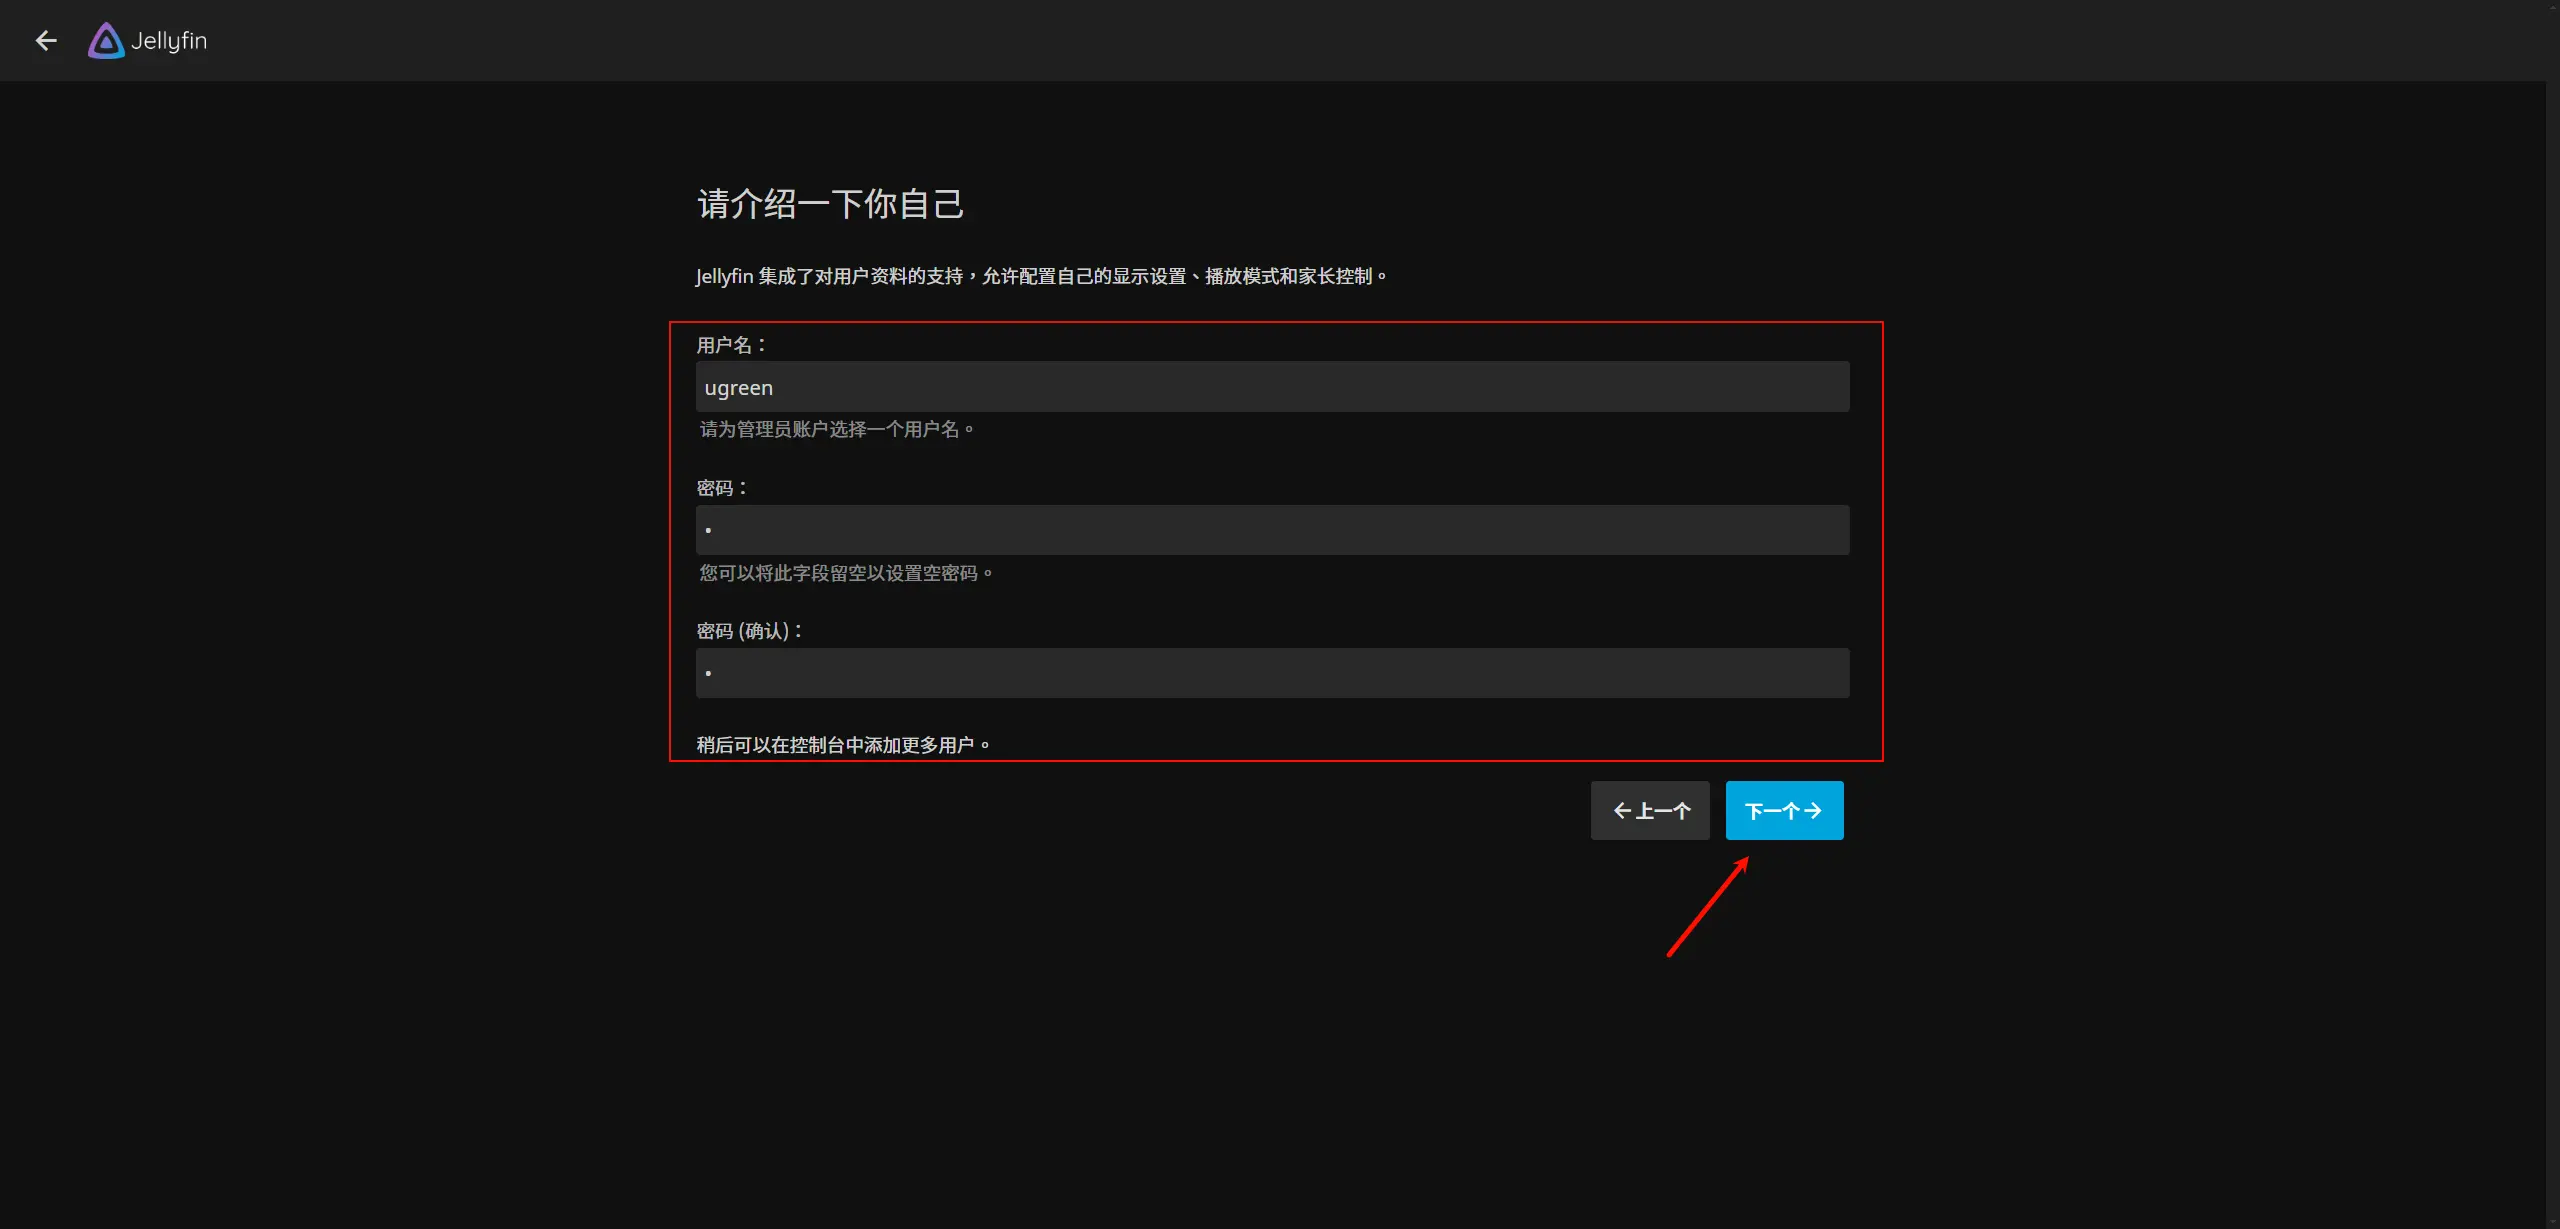The image size is (2560, 1229).
Task: Click the note about adding more users
Action: [x=843, y=745]
